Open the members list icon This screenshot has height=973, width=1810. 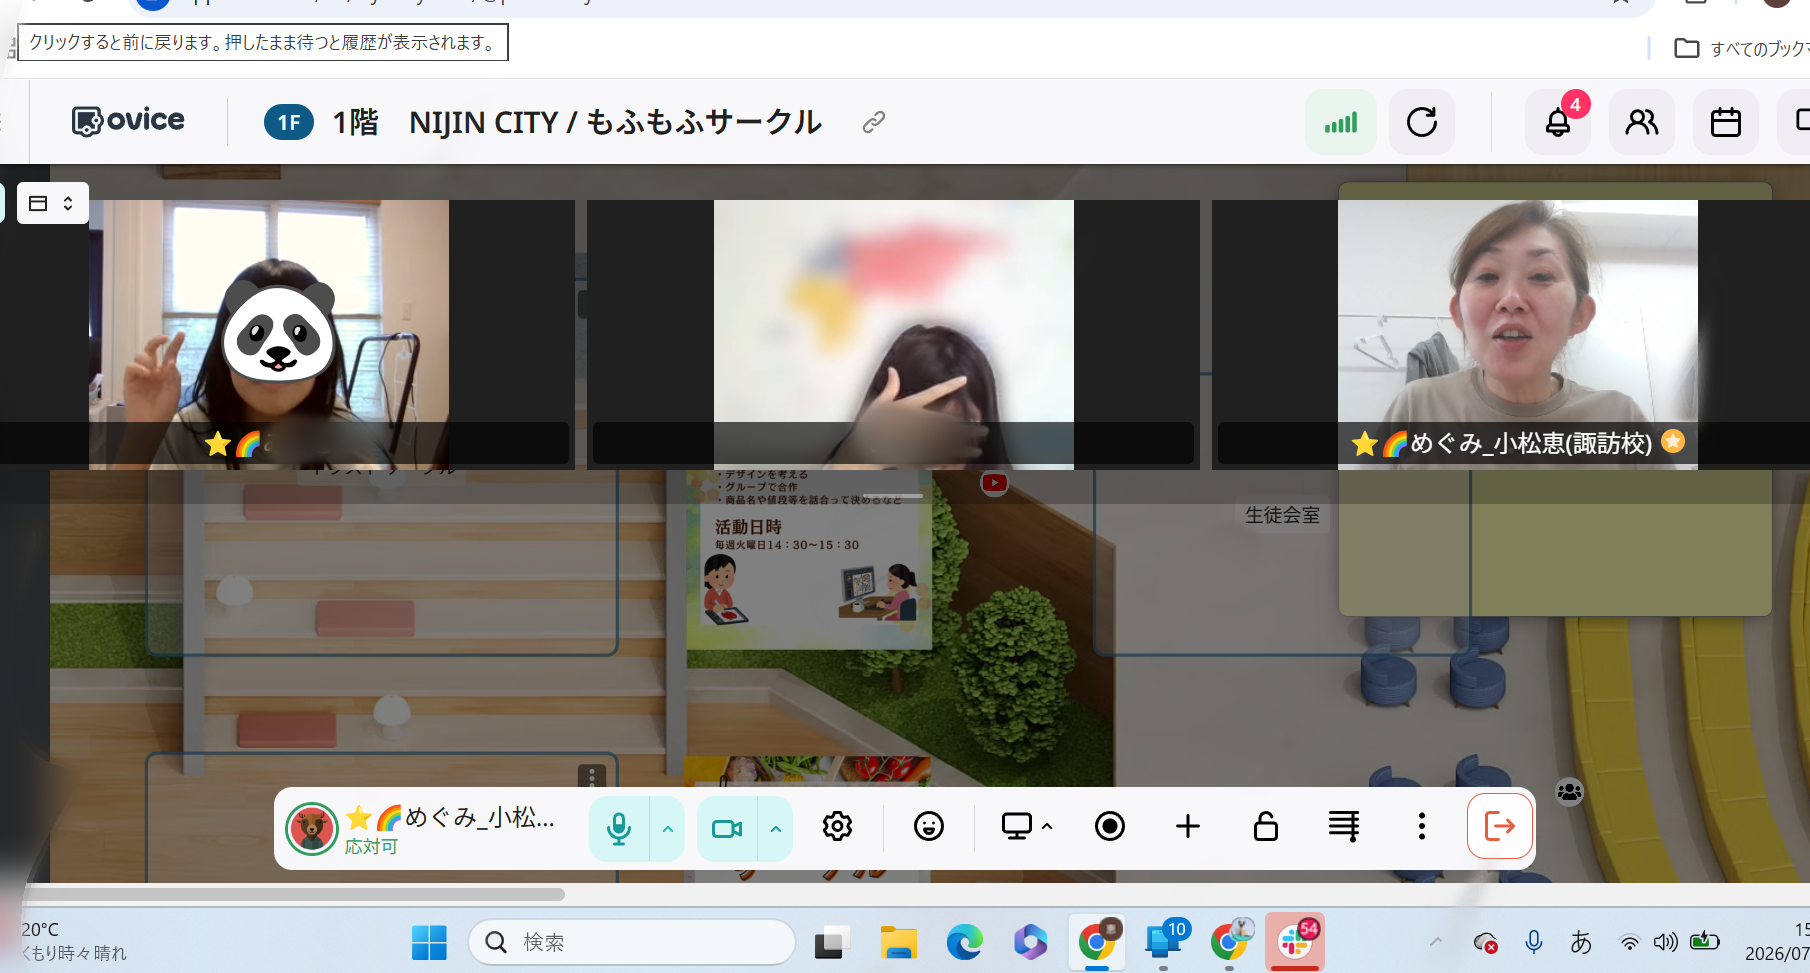pos(1642,122)
